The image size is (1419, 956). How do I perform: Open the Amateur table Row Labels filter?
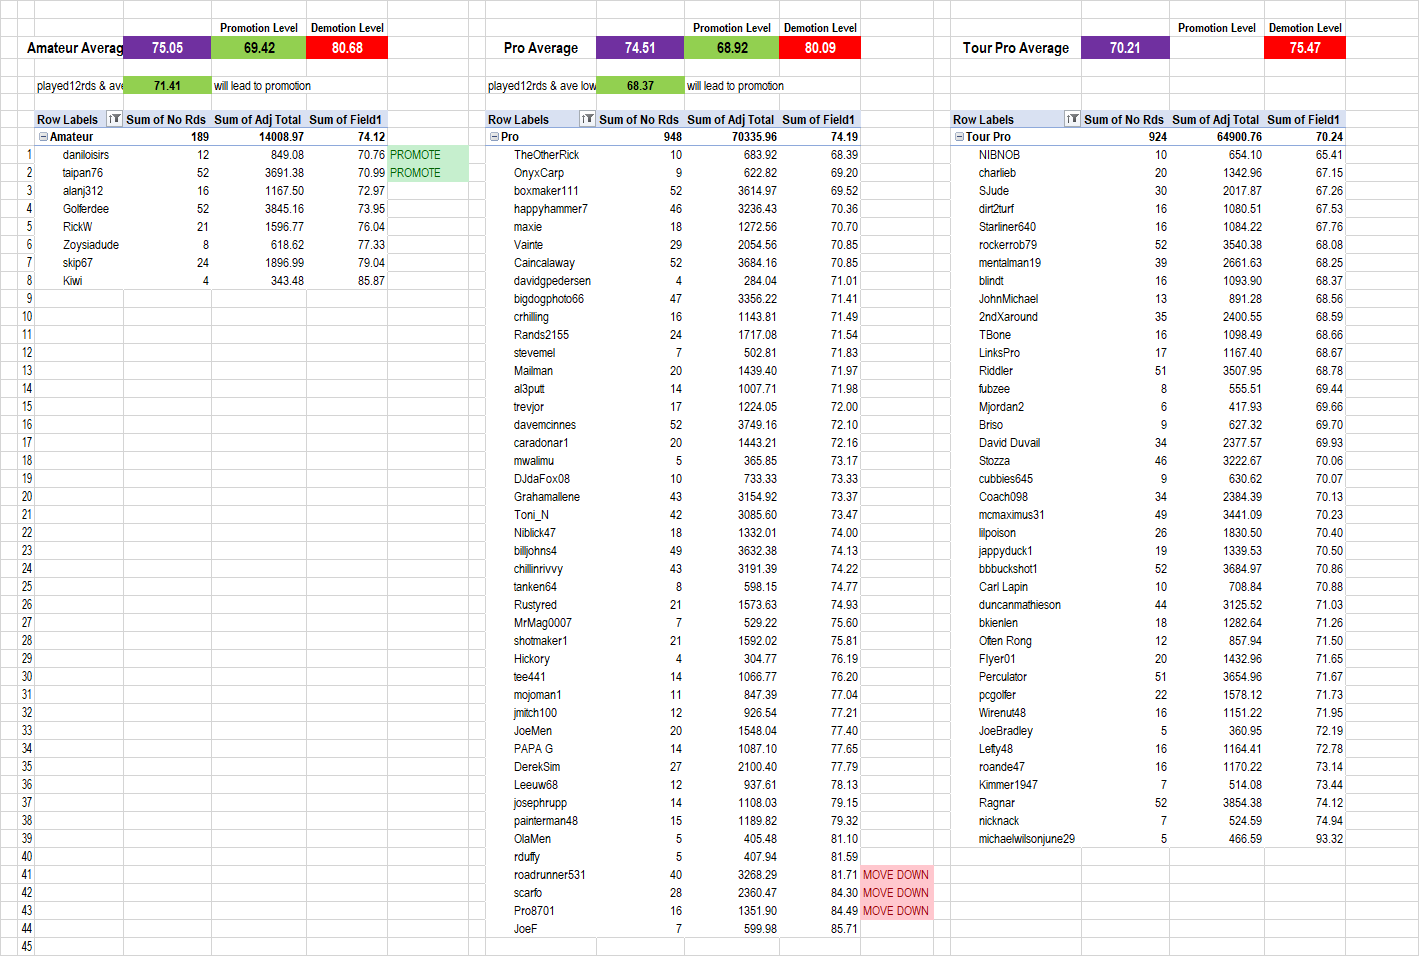[114, 119]
